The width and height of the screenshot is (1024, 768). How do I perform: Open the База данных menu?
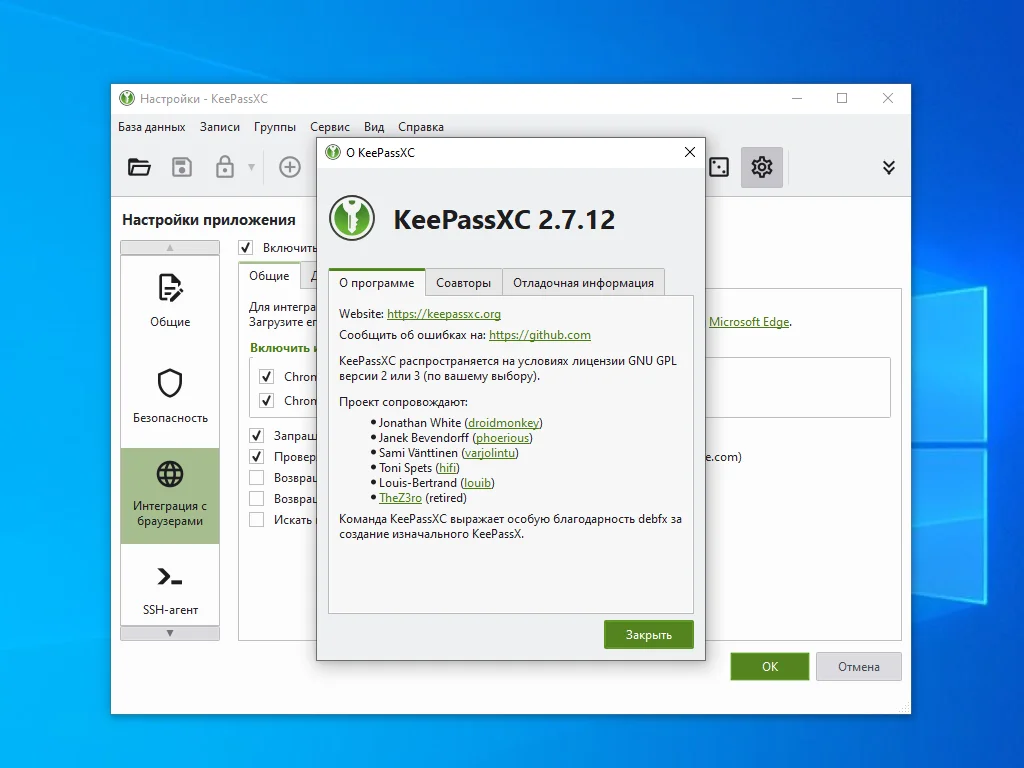coord(152,127)
